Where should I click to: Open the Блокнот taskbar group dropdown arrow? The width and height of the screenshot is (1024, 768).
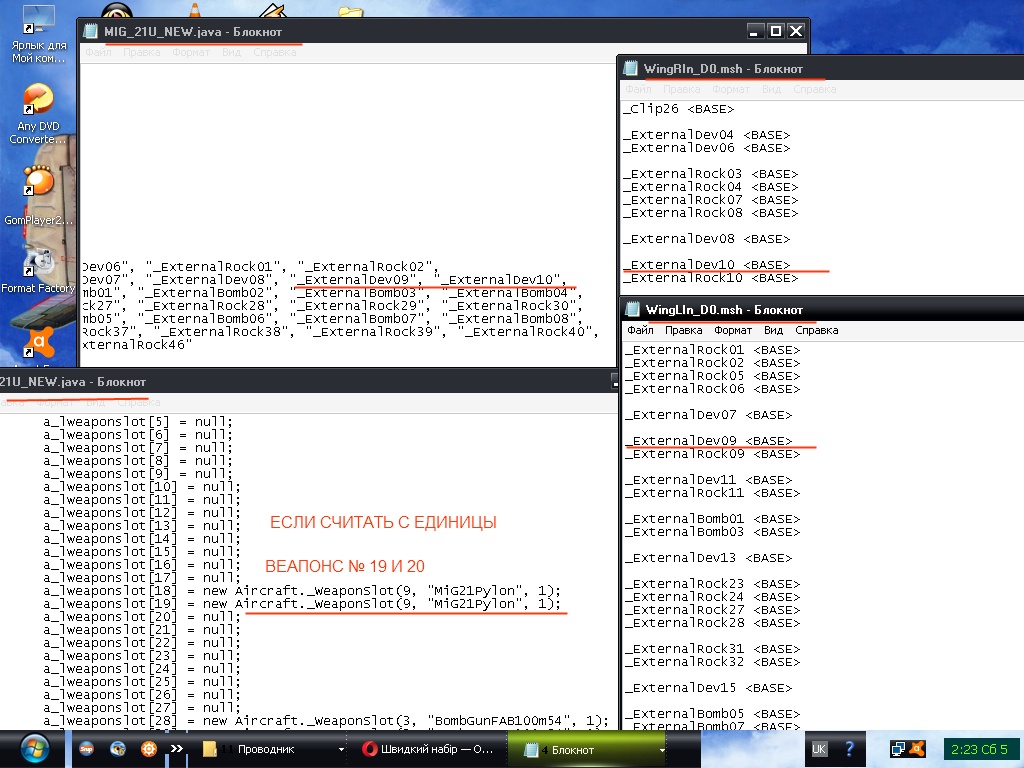click(662, 749)
